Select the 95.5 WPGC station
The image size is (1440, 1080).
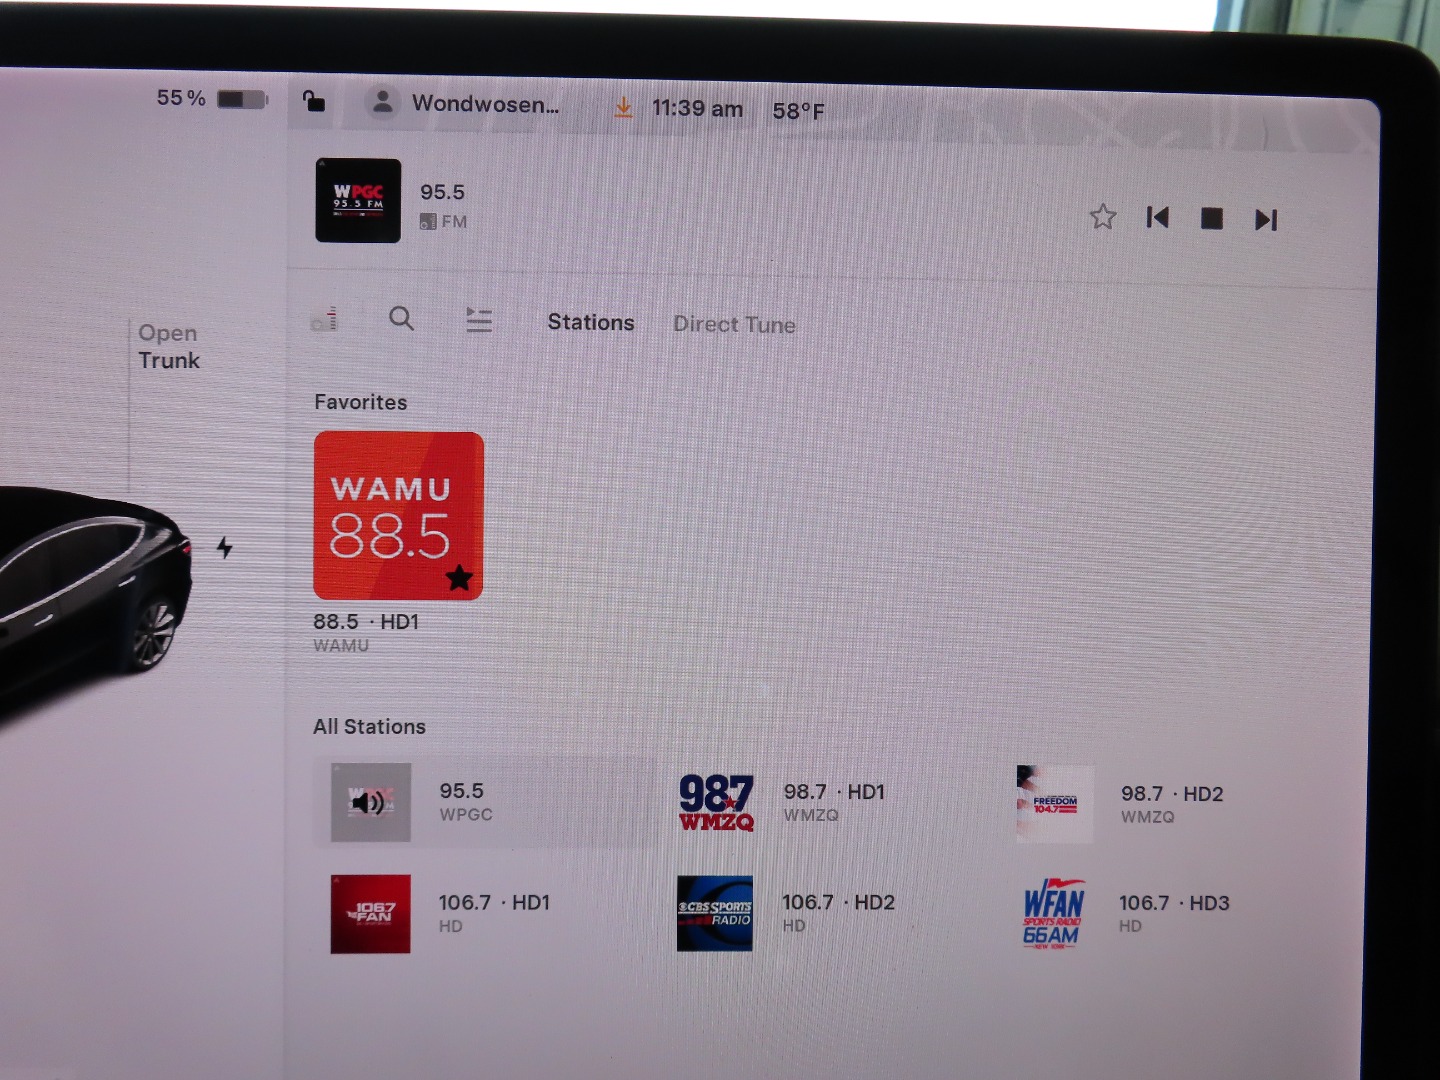485,802
